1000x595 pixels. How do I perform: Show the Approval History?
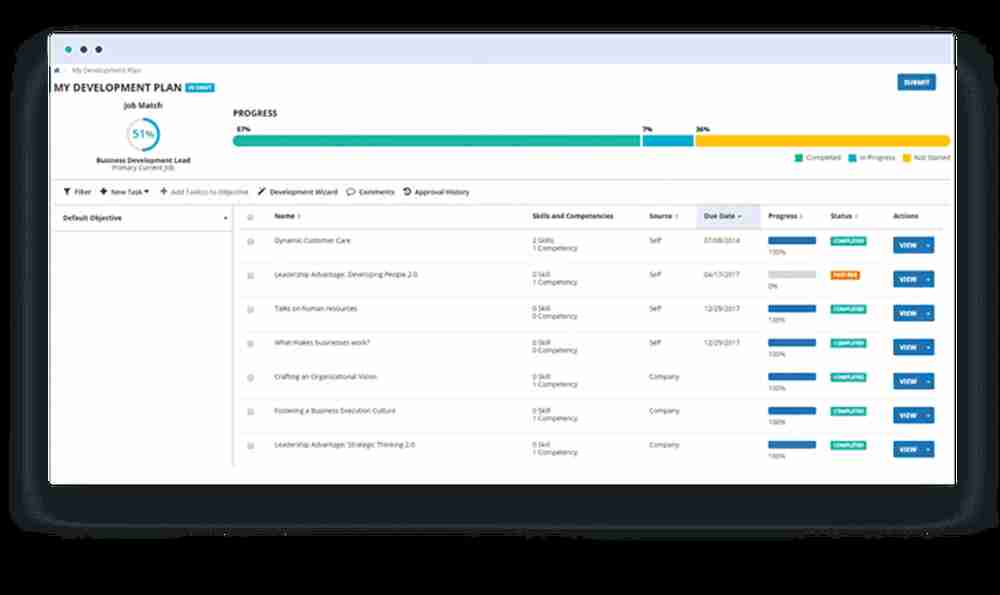436,192
